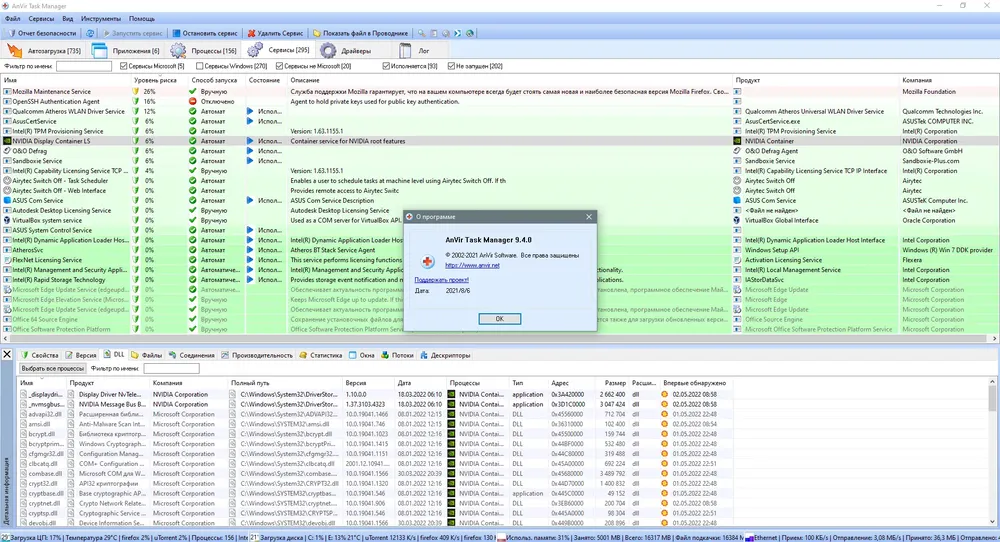The height and width of the screenshot is (542, 1000).
Task: Switch to the Соединения details tab
Action: coord(191,355)
